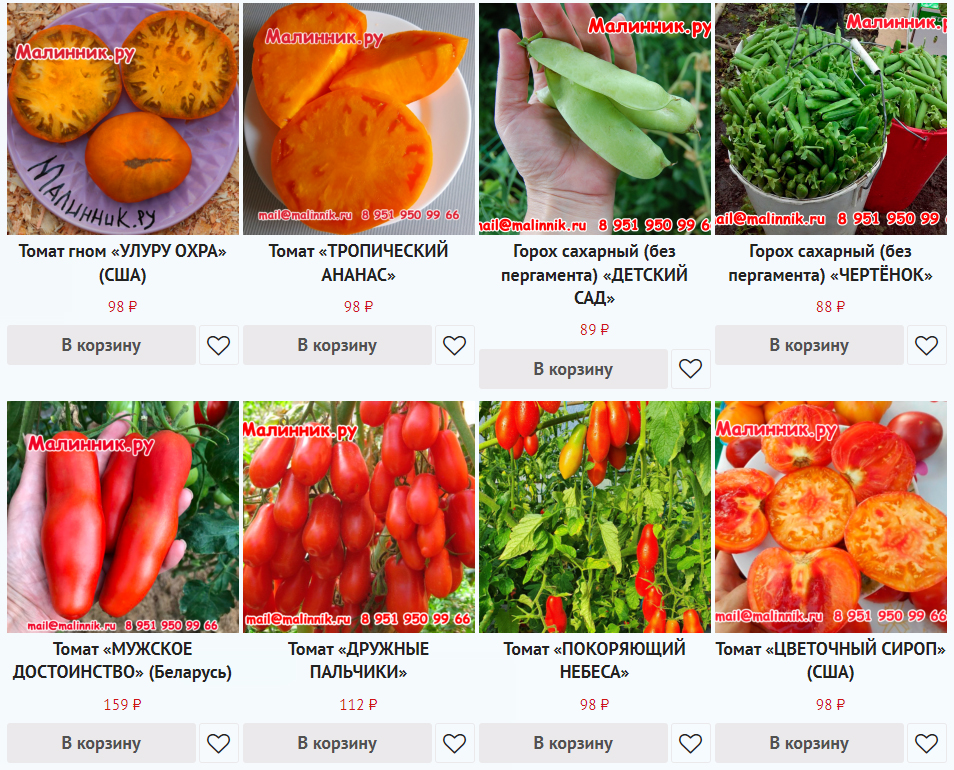Add «УЛУРУ ОХРА» tomato to wishlist heart

(218, 345)
